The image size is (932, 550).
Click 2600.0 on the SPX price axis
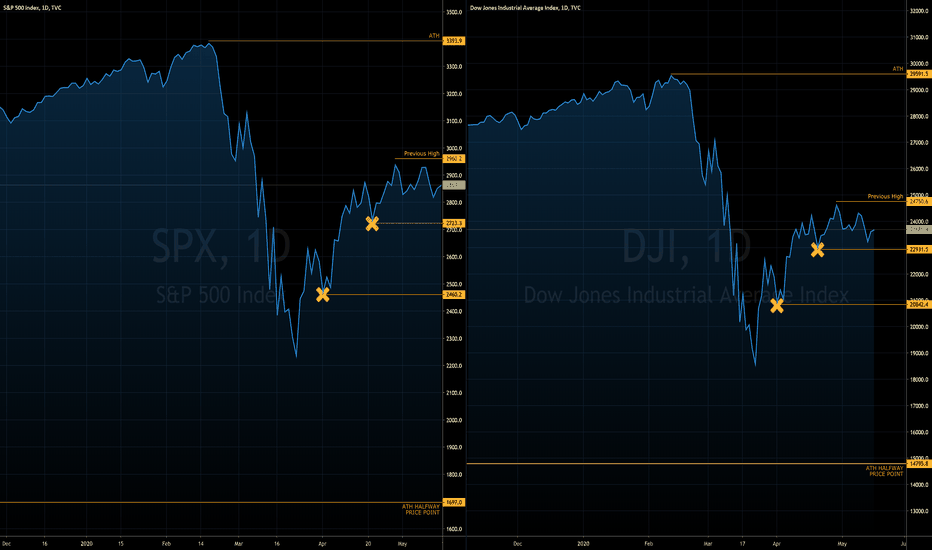click(454, 257)
